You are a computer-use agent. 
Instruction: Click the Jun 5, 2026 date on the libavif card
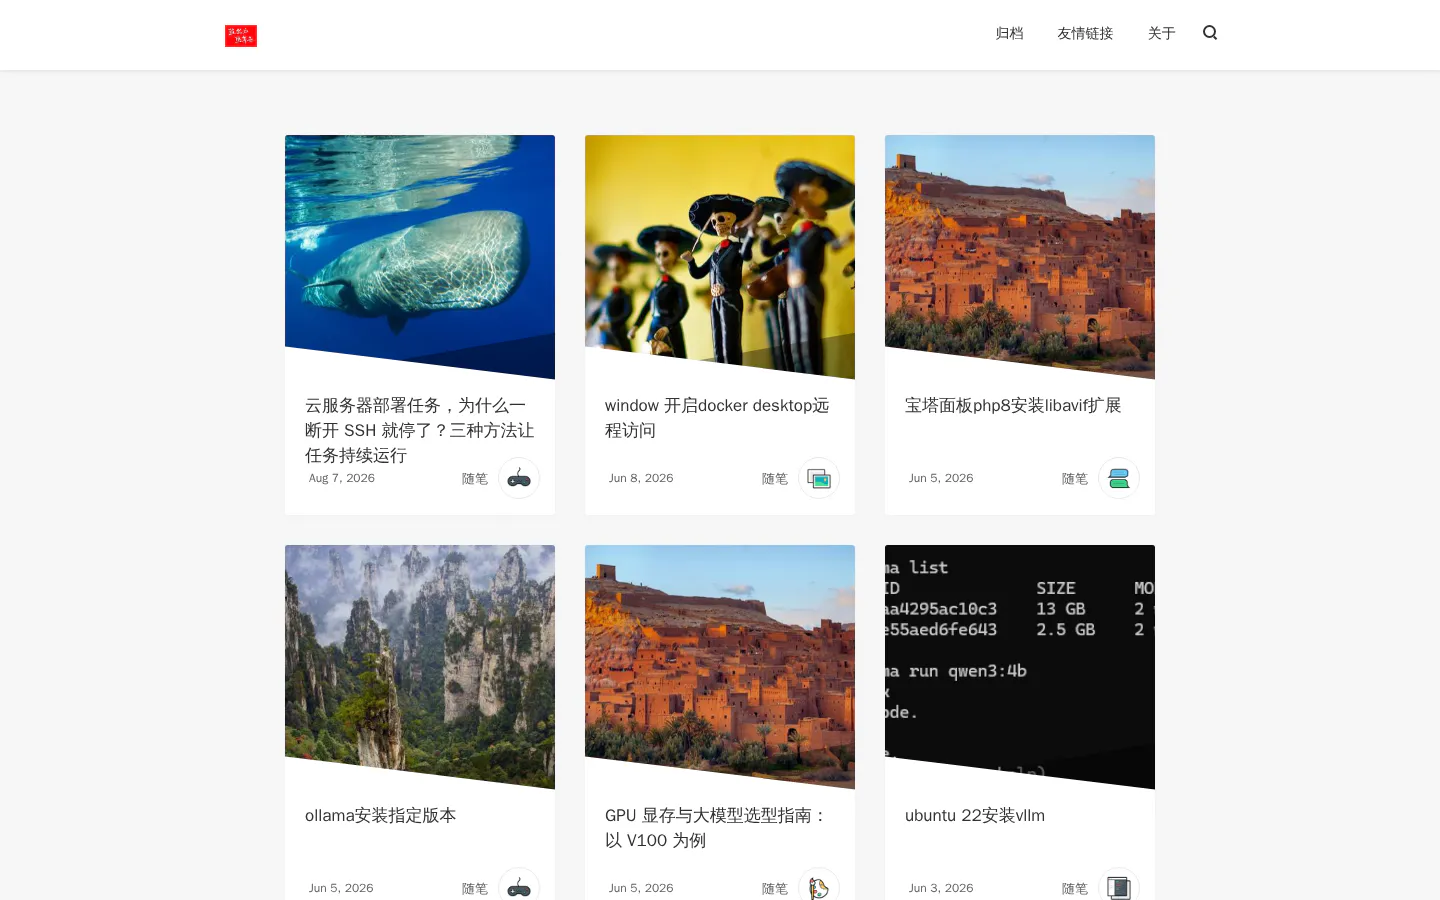coord(941,478)
